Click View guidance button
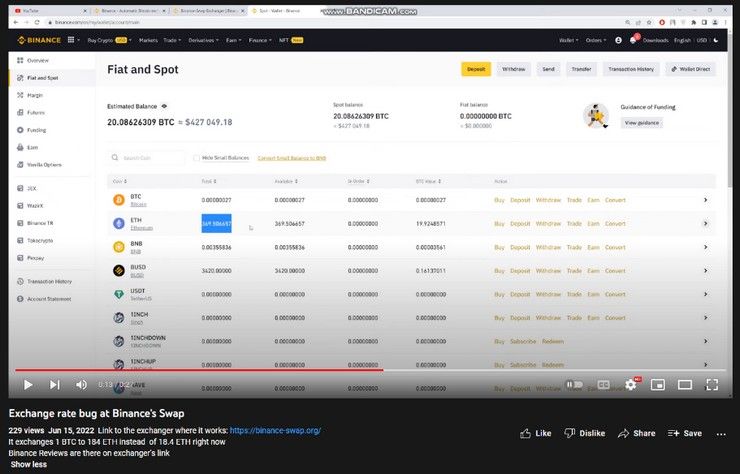The width and height of the screenshot is (740, 474). [641, 123]
